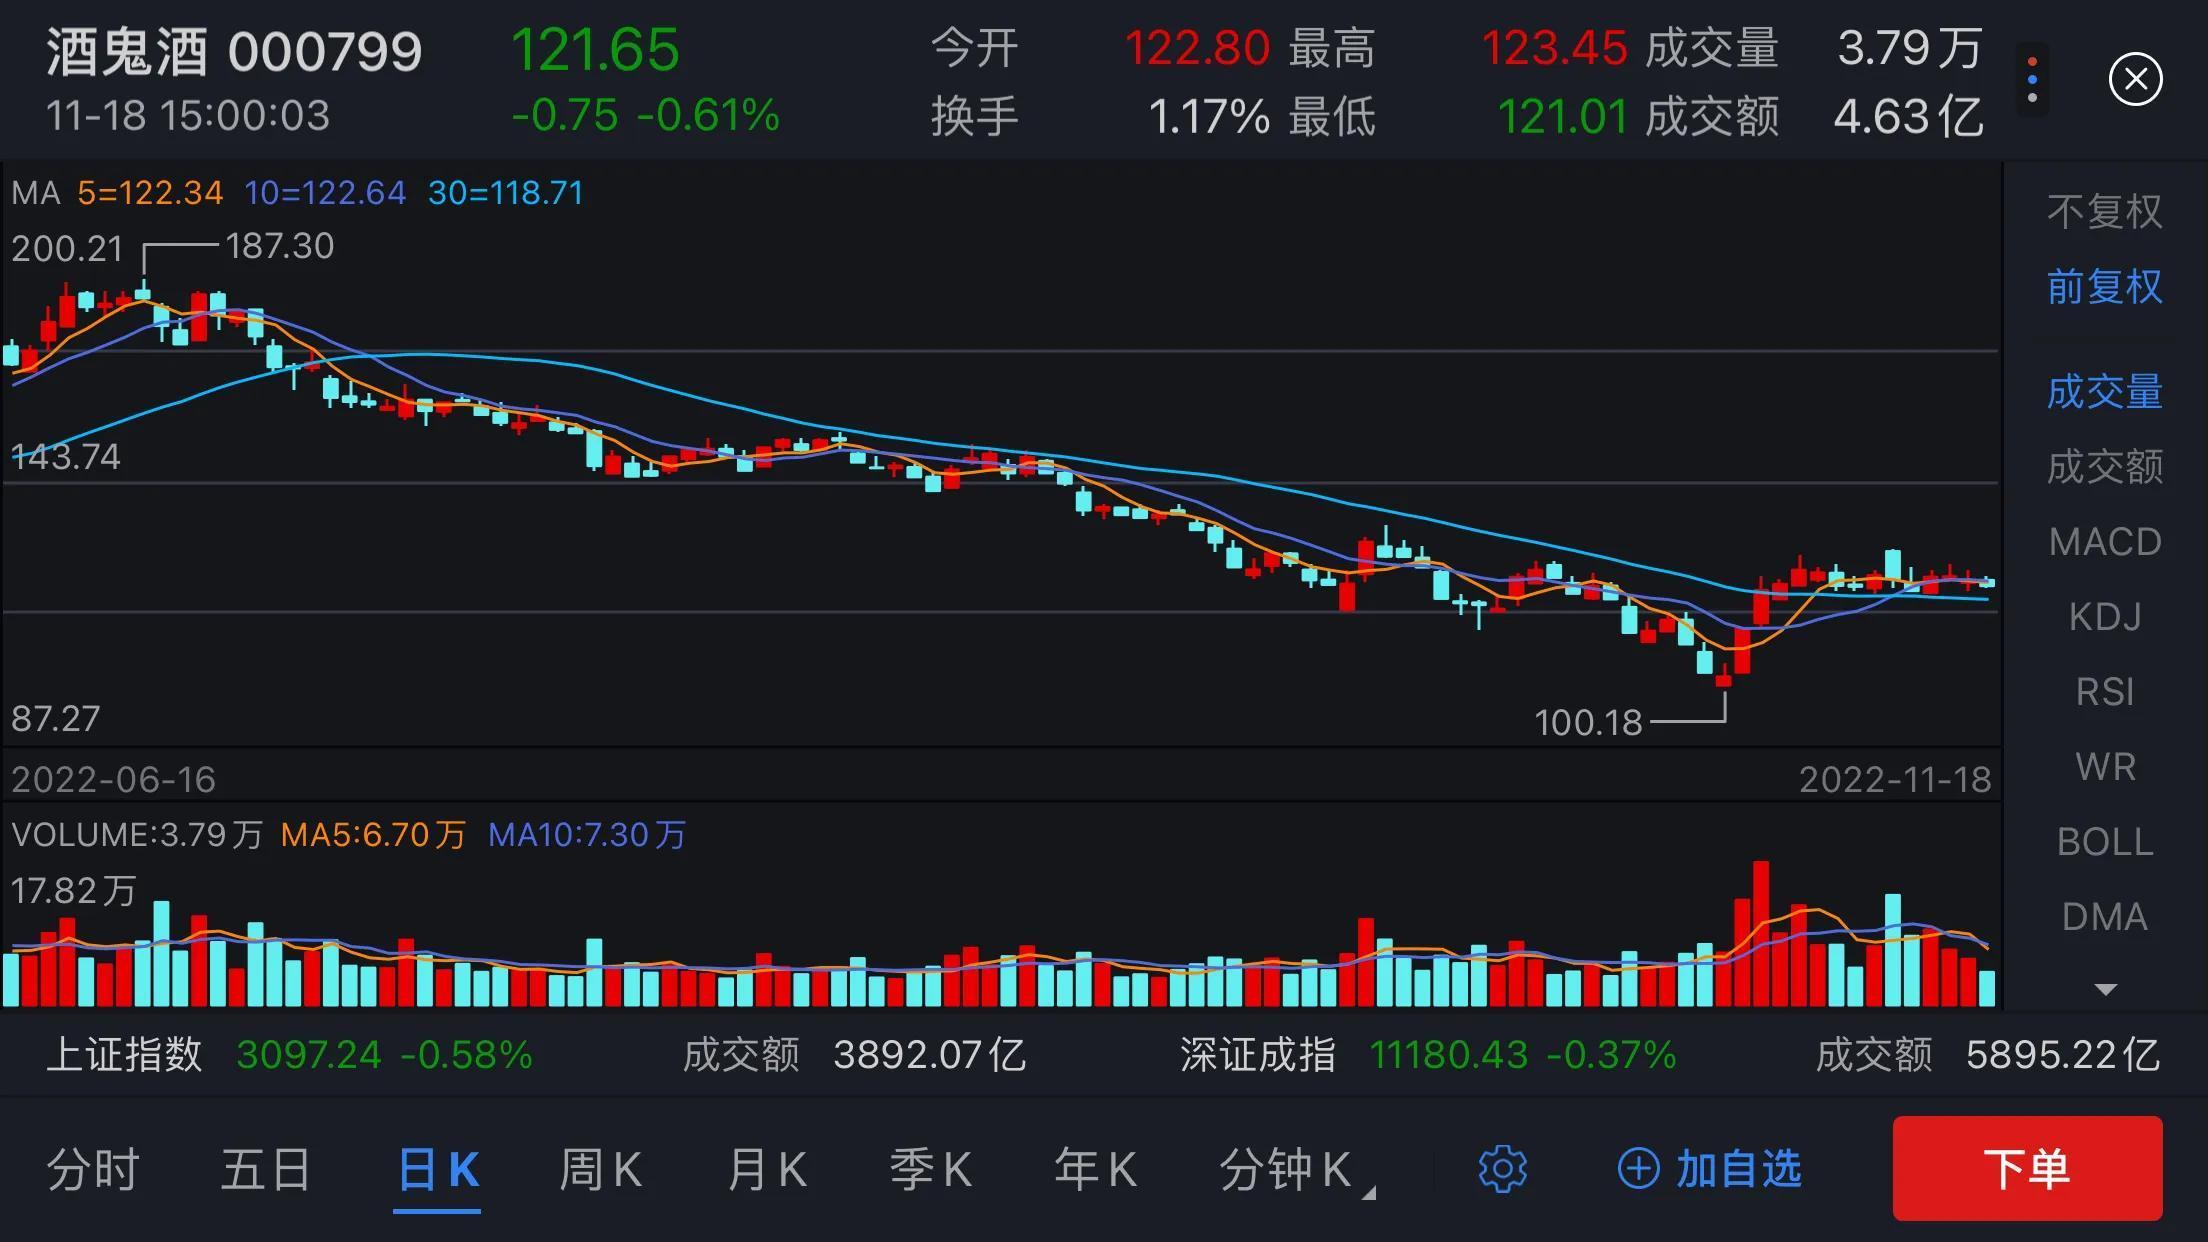Select 不复权 price adjustment mode

(2104, 211)
